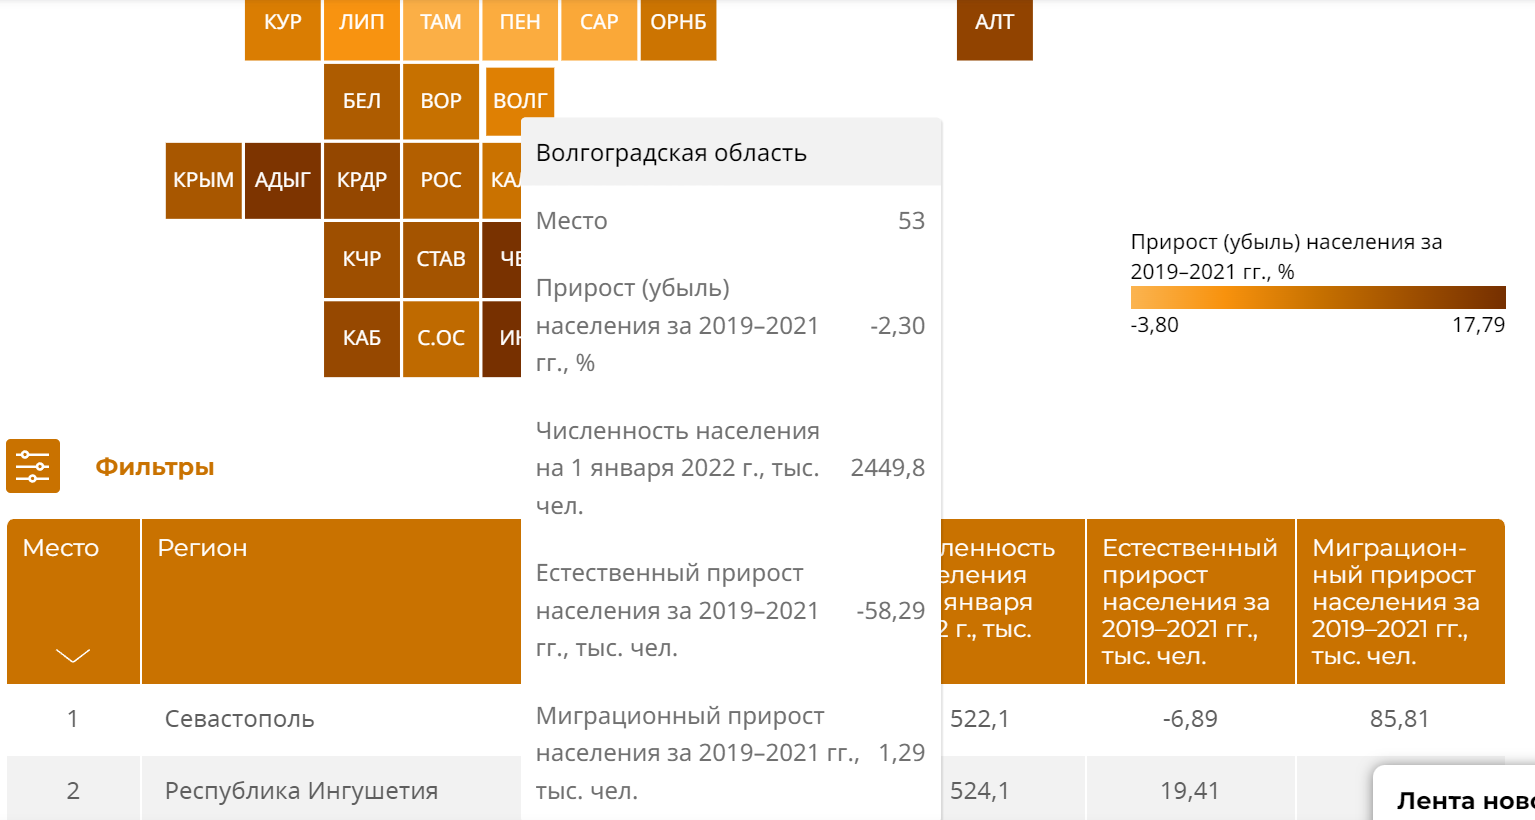Click value 524,1 in Ингушетия row
The width and height of the screenshot is (1535, 820).
point(980,791)
